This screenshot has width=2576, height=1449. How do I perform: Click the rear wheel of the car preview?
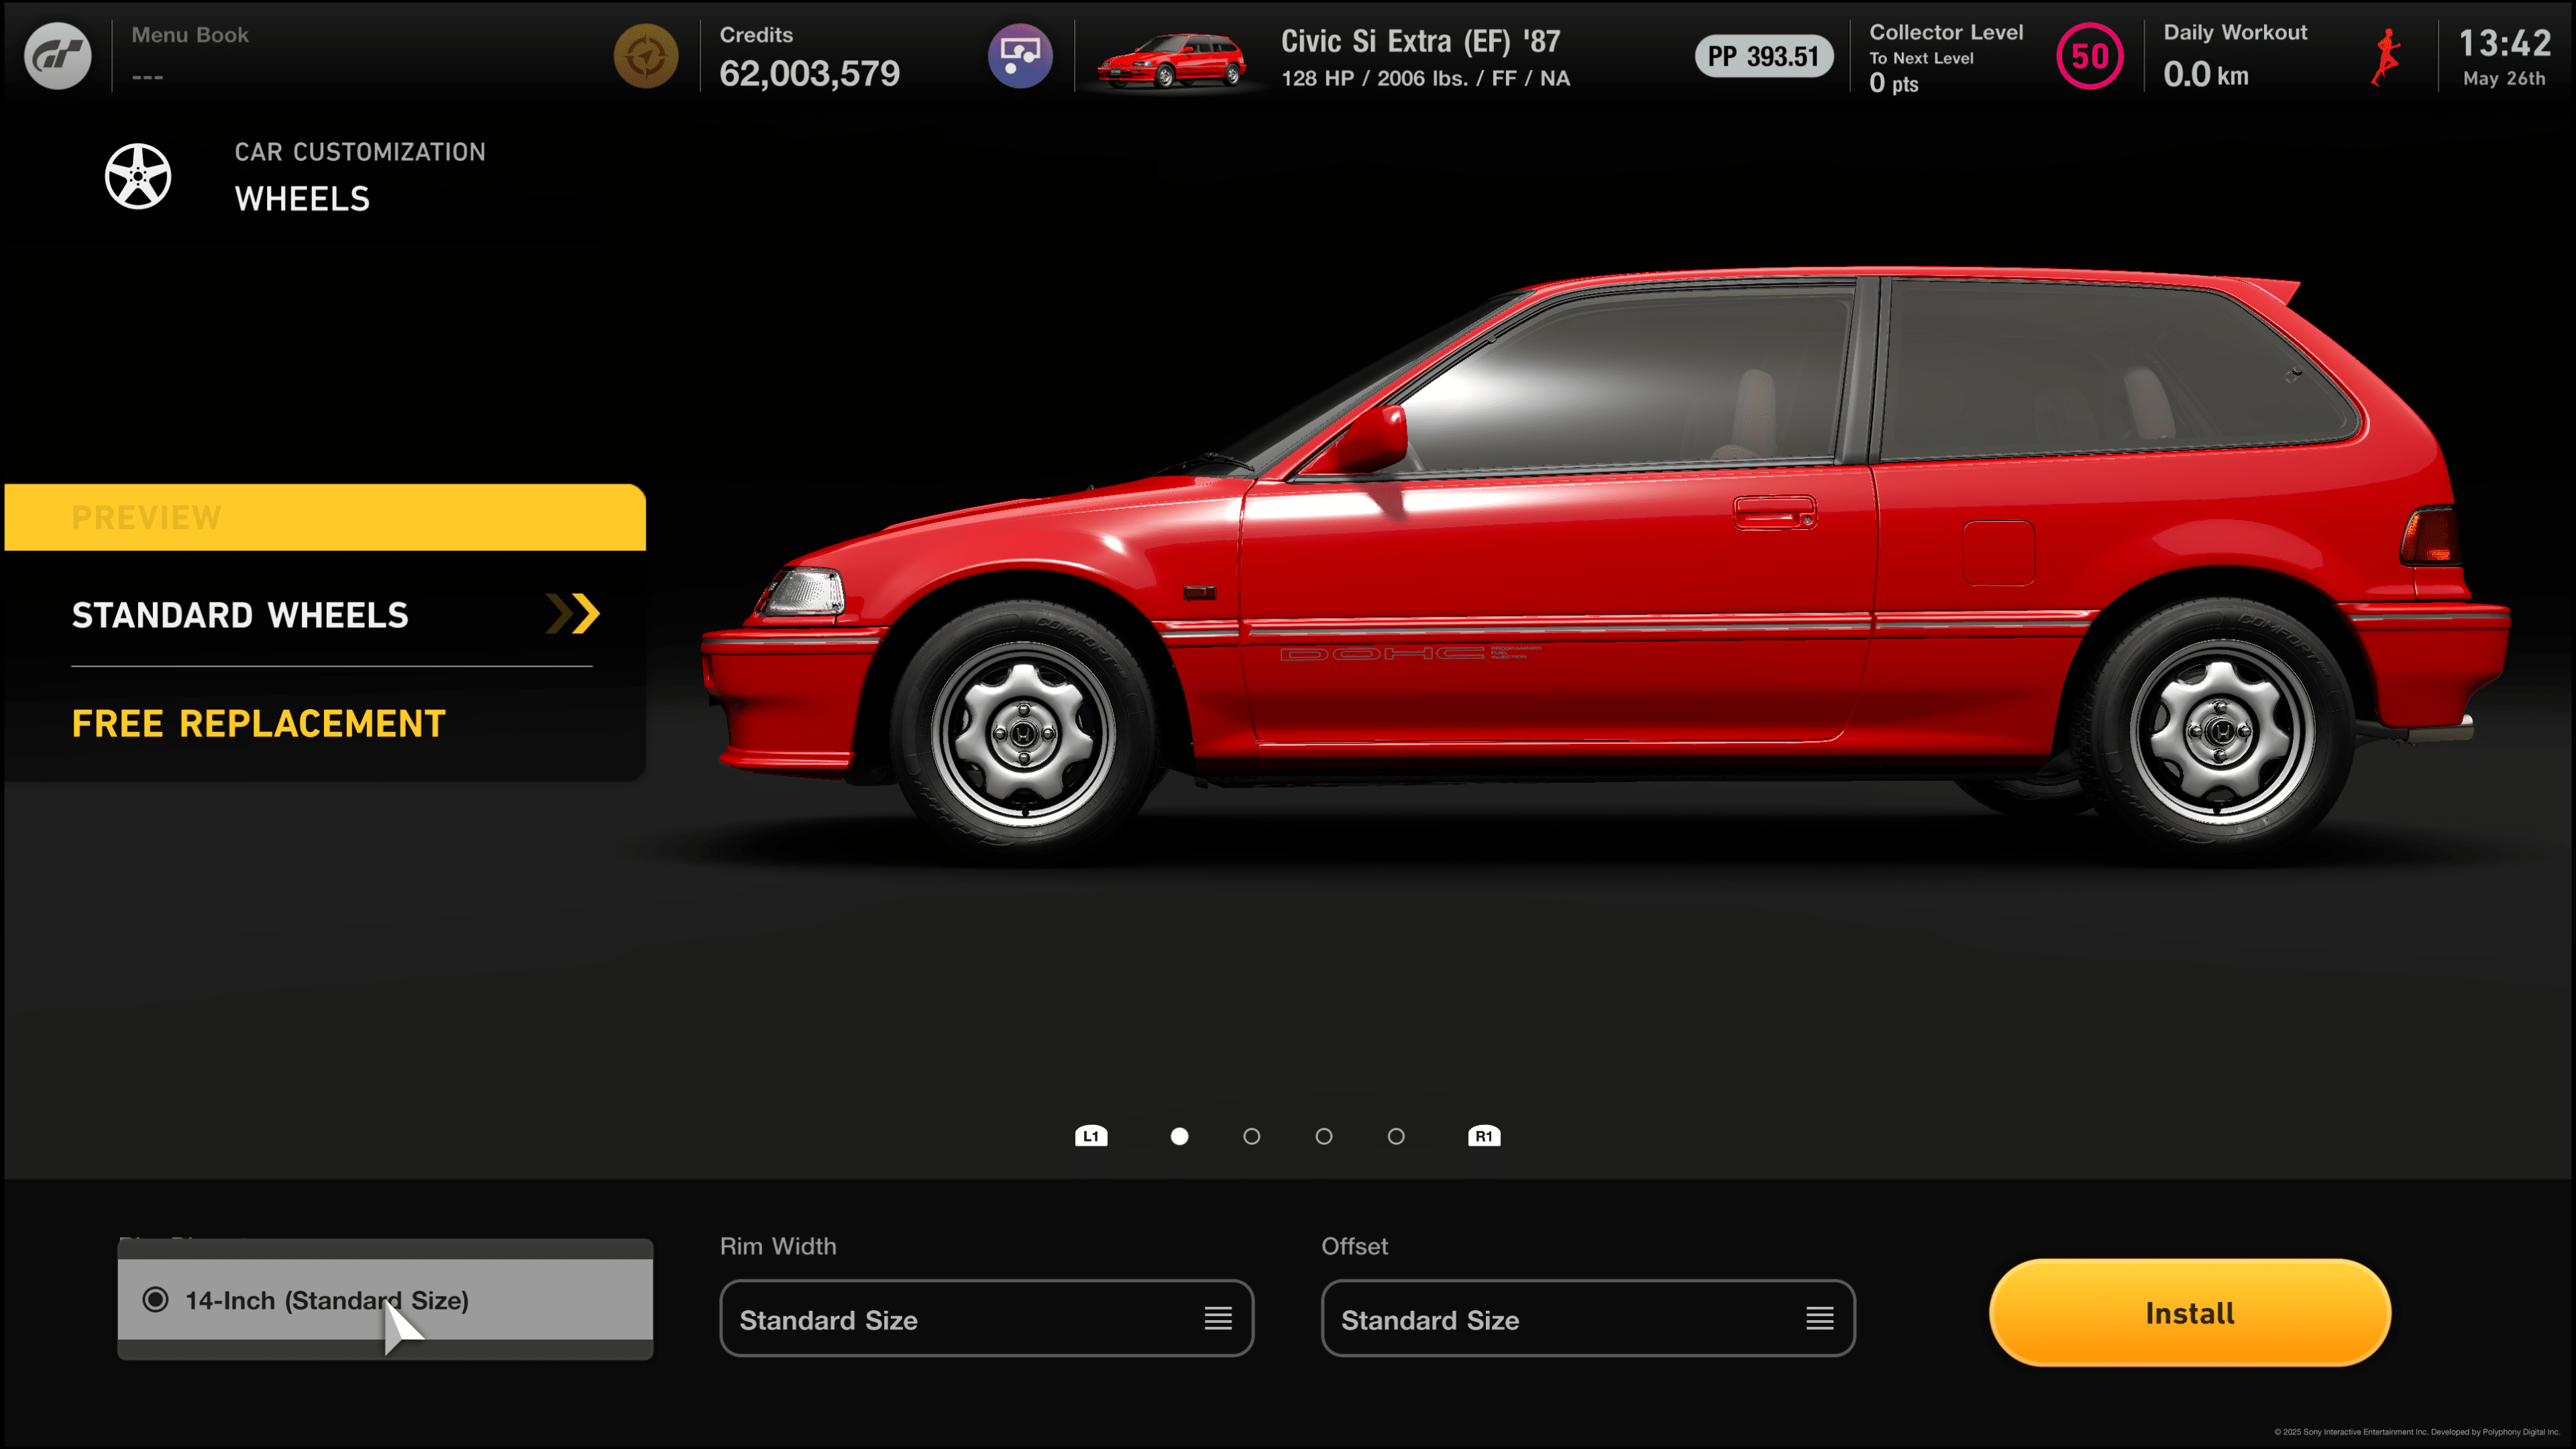2220,732
